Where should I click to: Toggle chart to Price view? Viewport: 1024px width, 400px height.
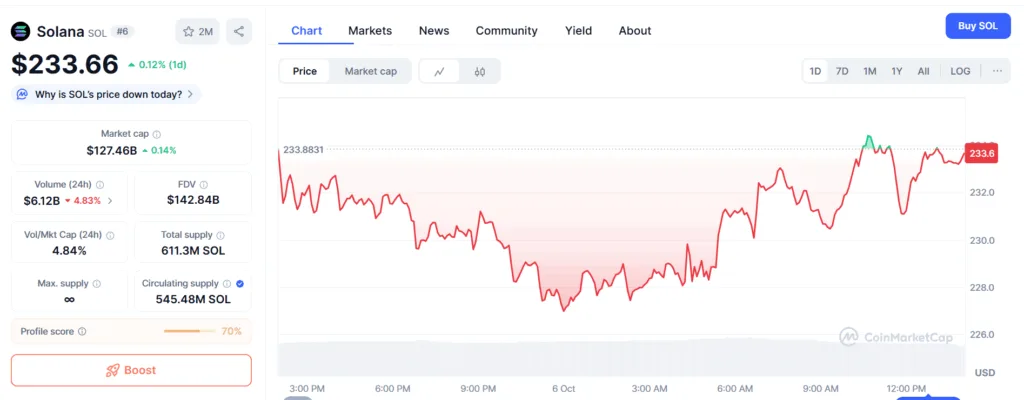click(x=305, y=72)
